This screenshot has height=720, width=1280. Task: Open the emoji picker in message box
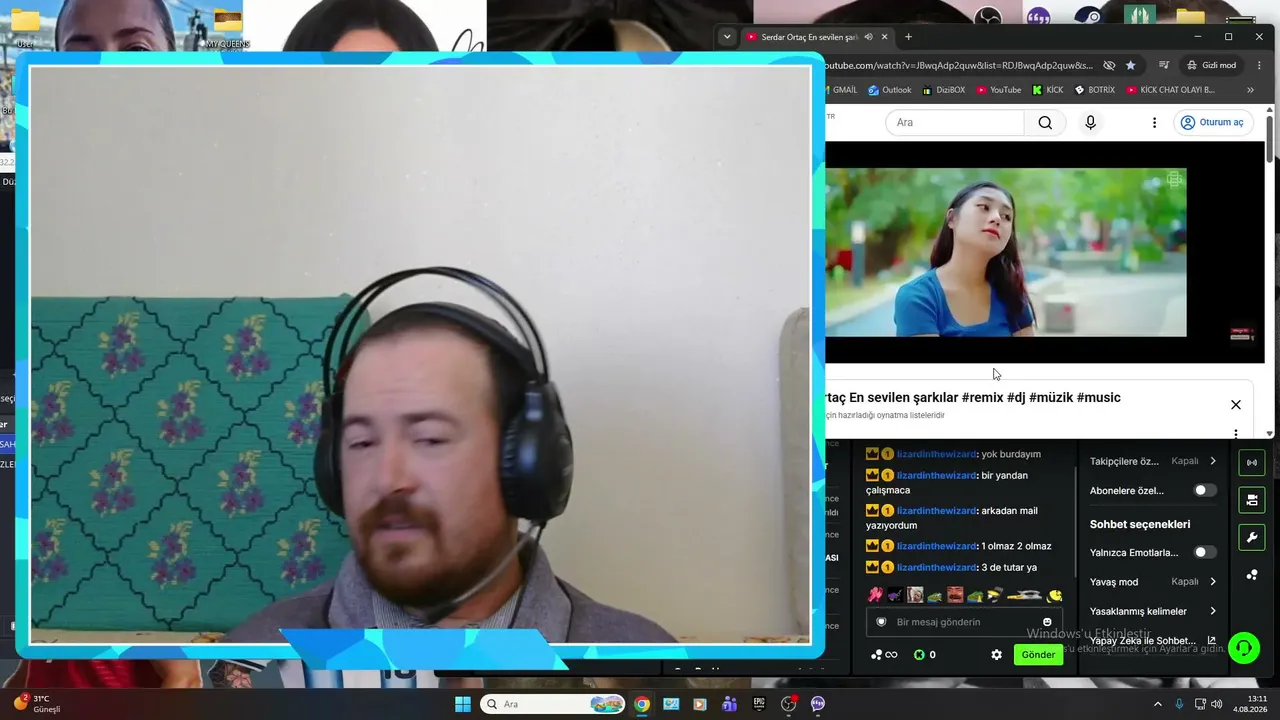[x=1047, y=622]
